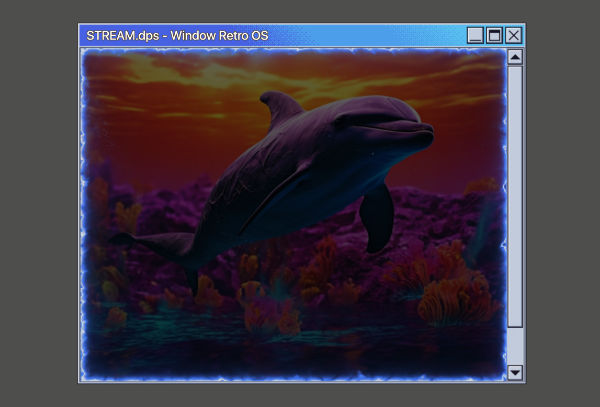Maximize the STREAM.dps window
This screenshot has width=600, height=407.
(x=494, y=36)
